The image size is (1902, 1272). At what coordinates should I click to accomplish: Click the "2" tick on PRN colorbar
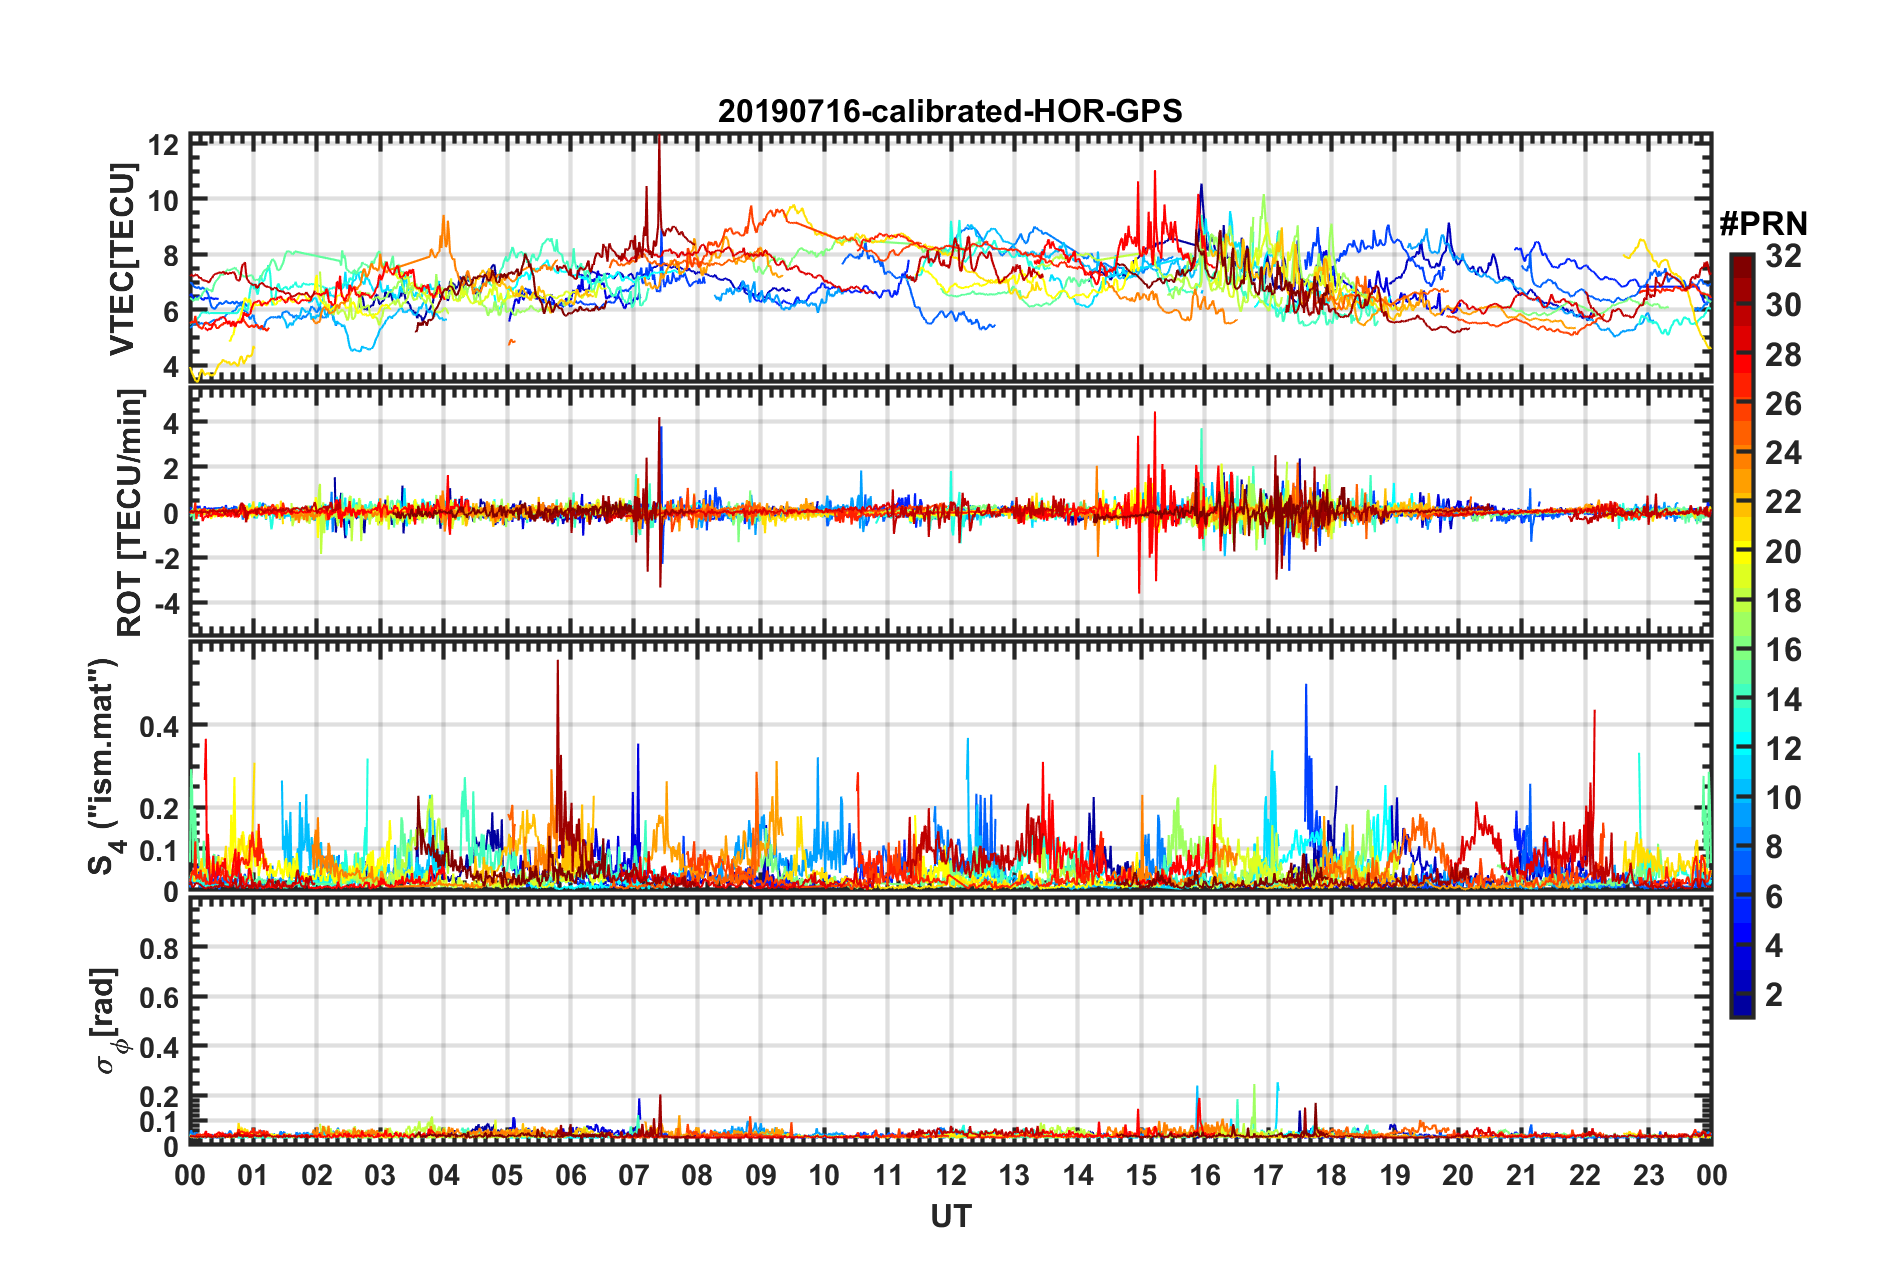[1774, 995]
